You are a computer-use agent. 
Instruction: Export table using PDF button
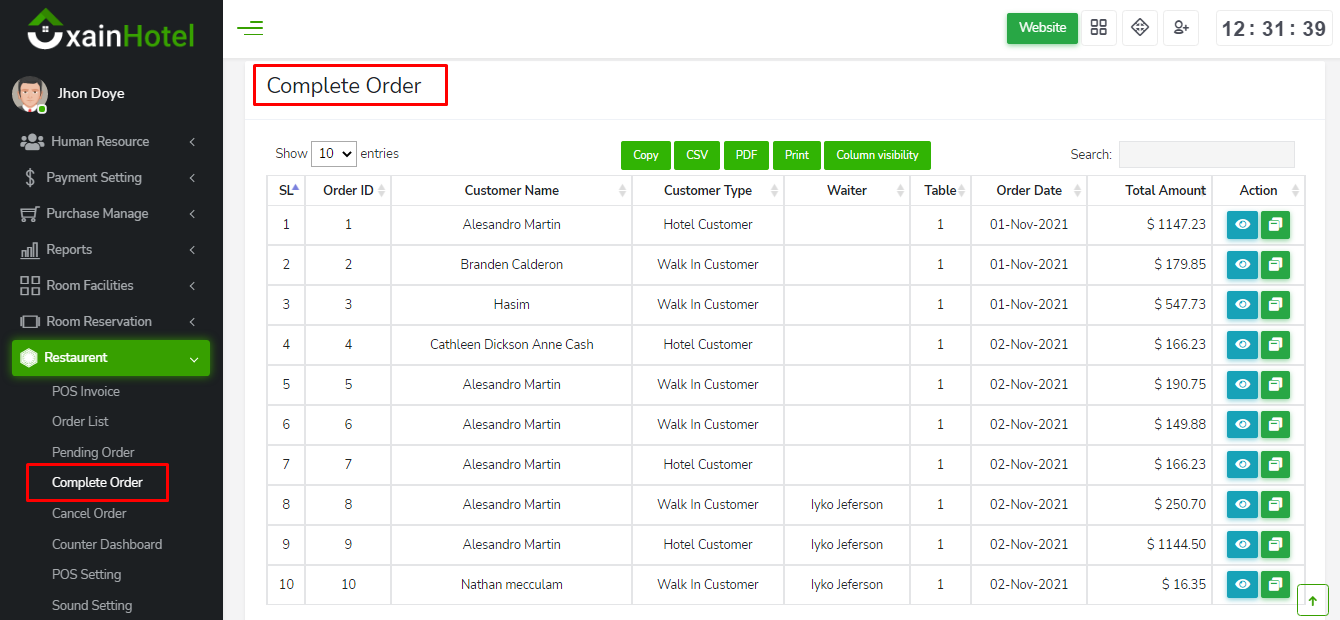746,155
